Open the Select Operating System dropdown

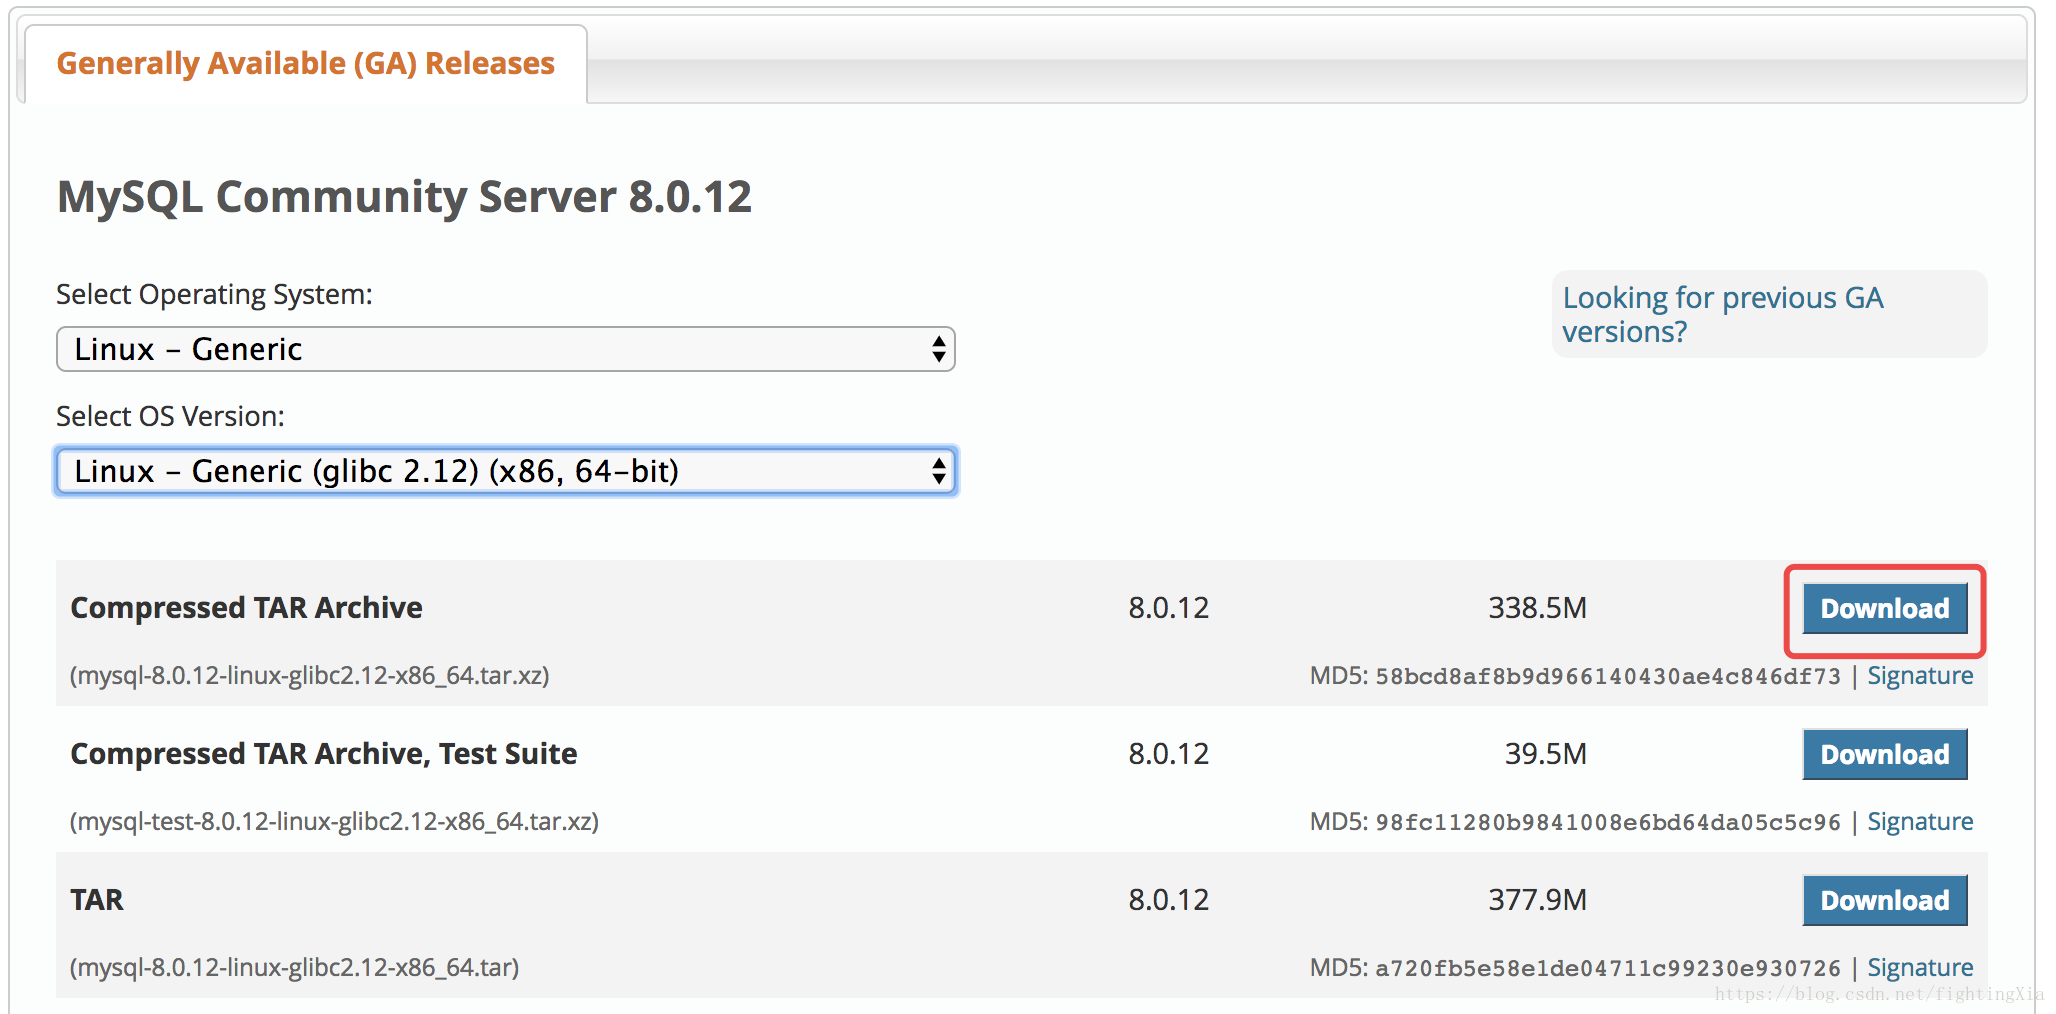tap(506, 349)
